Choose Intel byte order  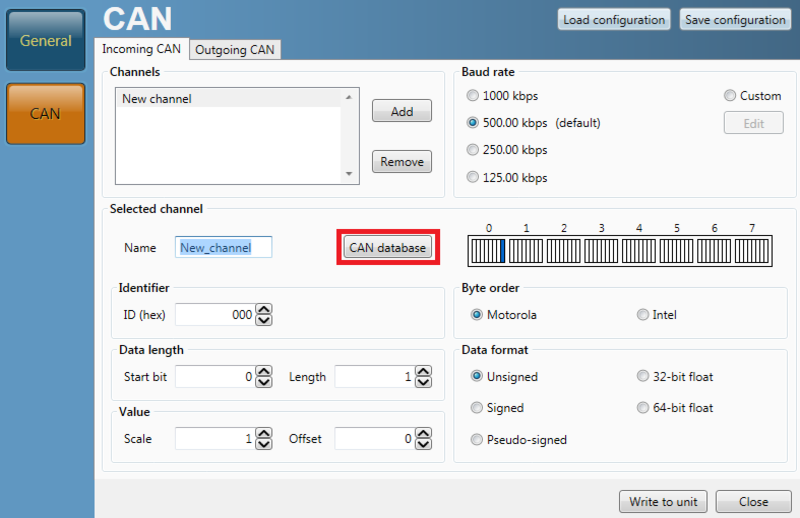(x=642, y=315)
